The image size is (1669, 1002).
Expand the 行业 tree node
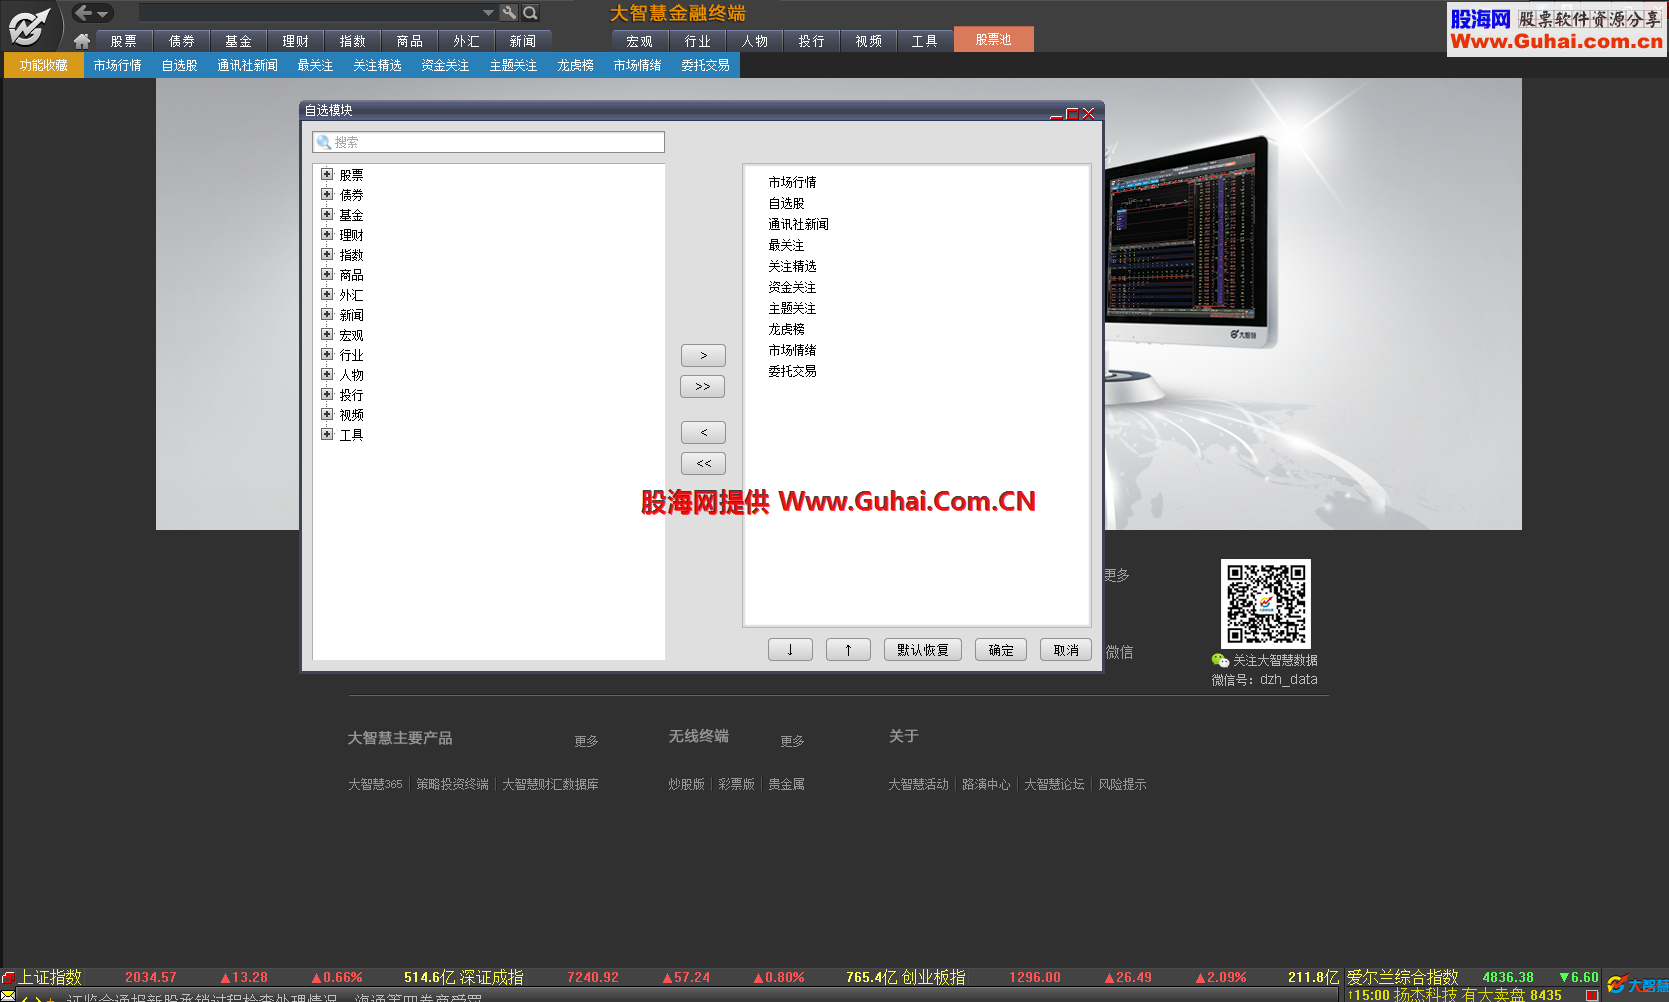pos(327,354)
